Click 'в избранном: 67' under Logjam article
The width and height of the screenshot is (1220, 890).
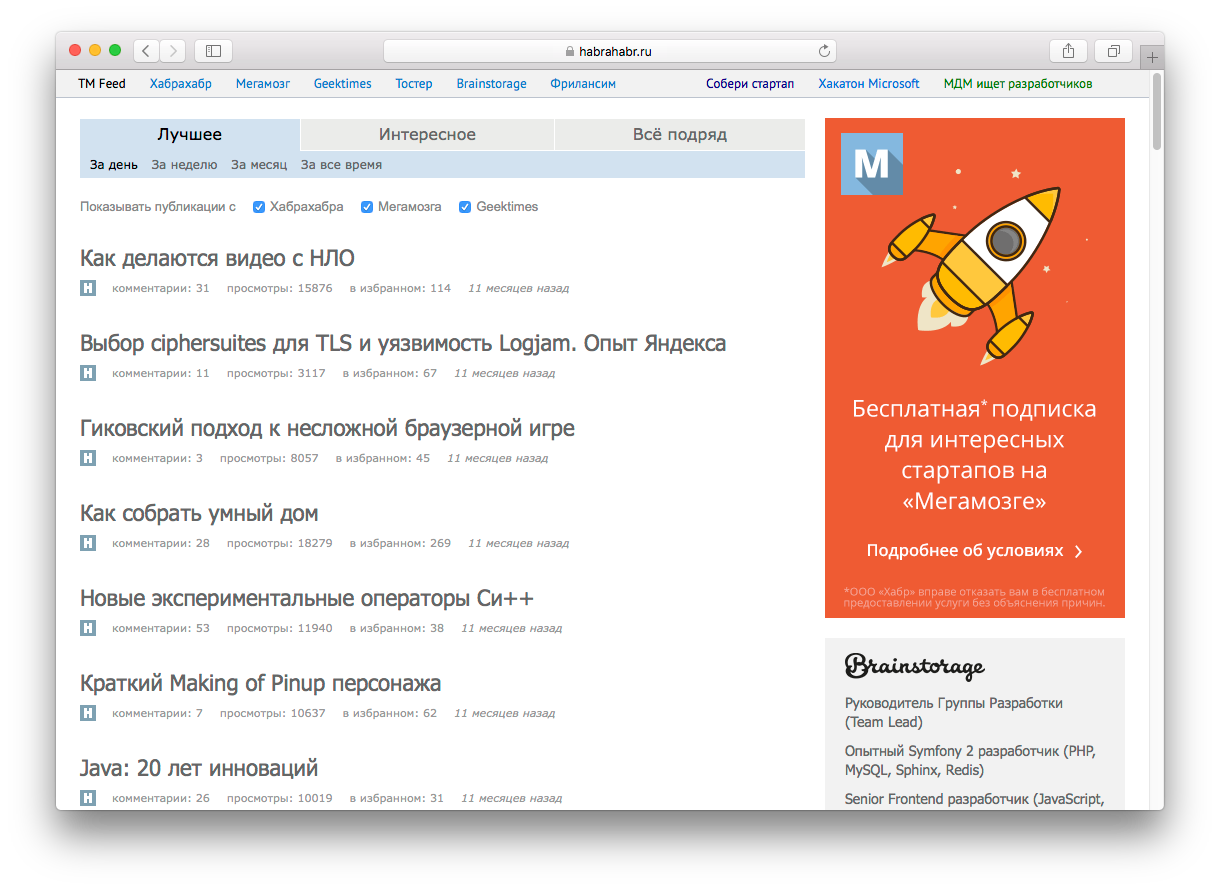(x=390, y=373)
